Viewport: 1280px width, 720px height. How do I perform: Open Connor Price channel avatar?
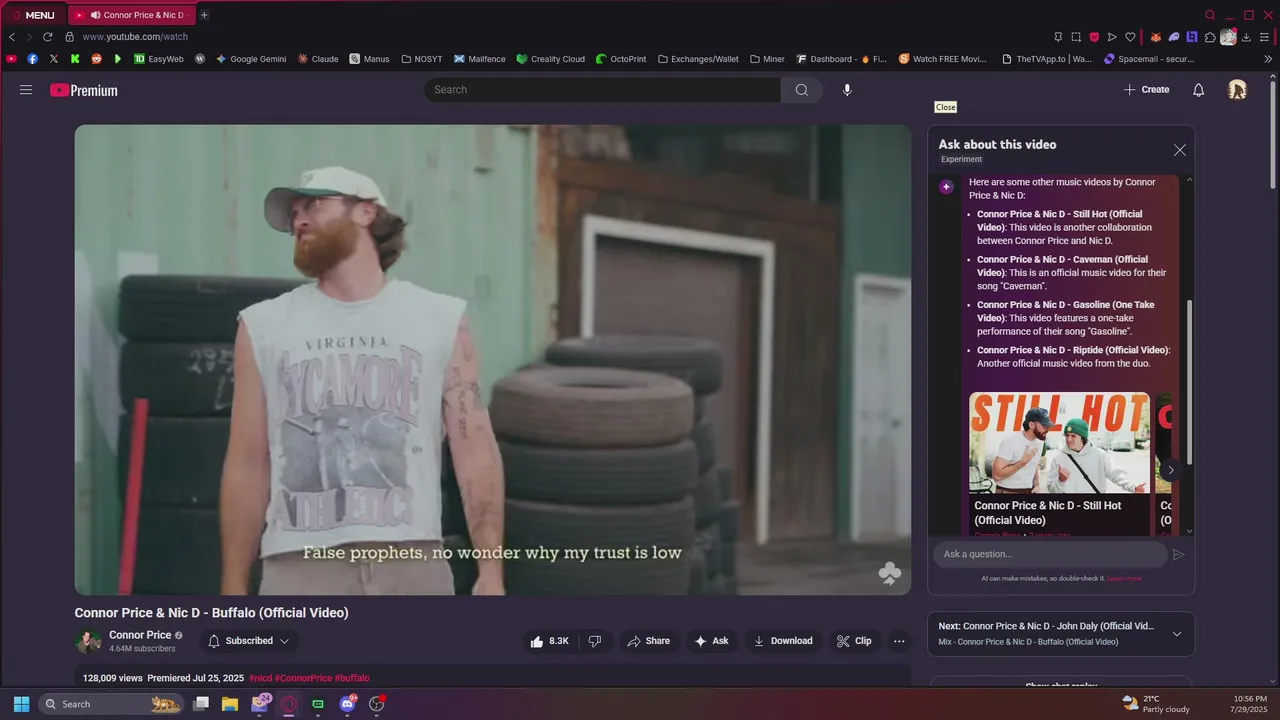click(x=88, y=641)
